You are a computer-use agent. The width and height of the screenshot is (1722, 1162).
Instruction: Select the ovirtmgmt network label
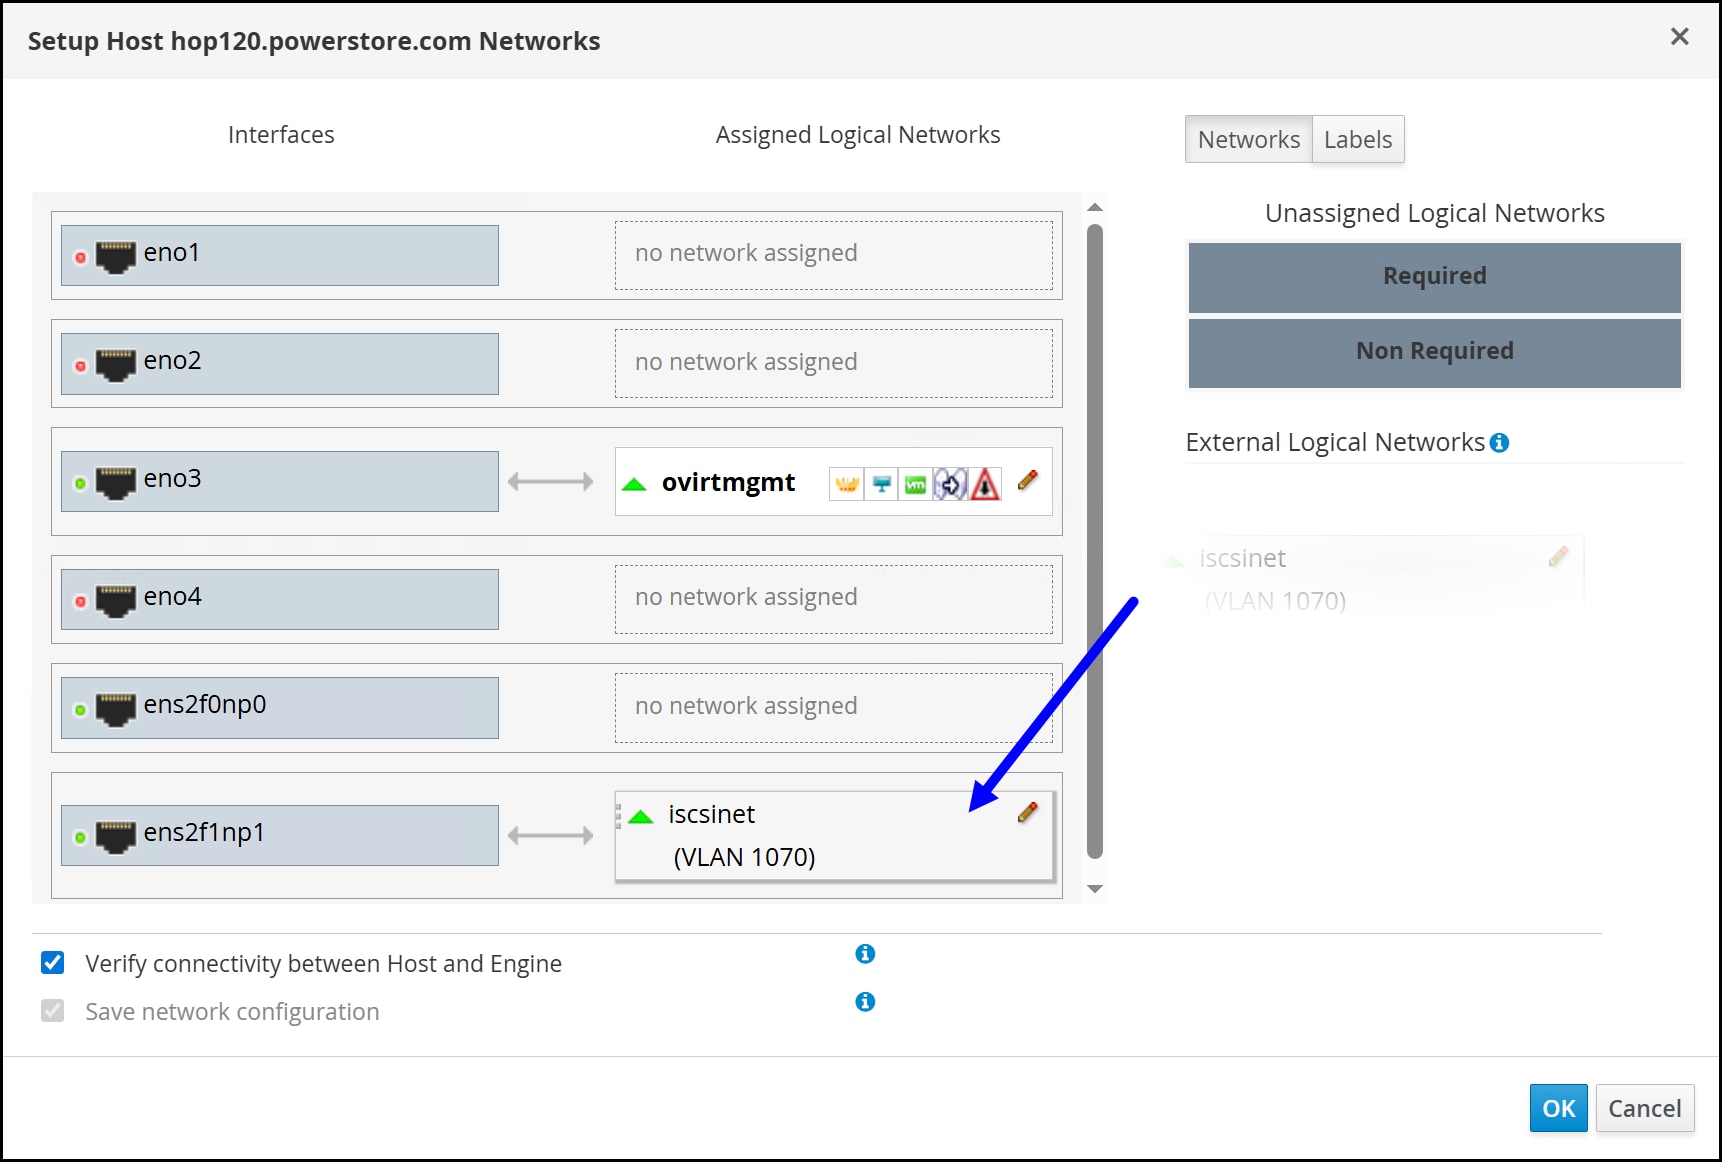728,483
